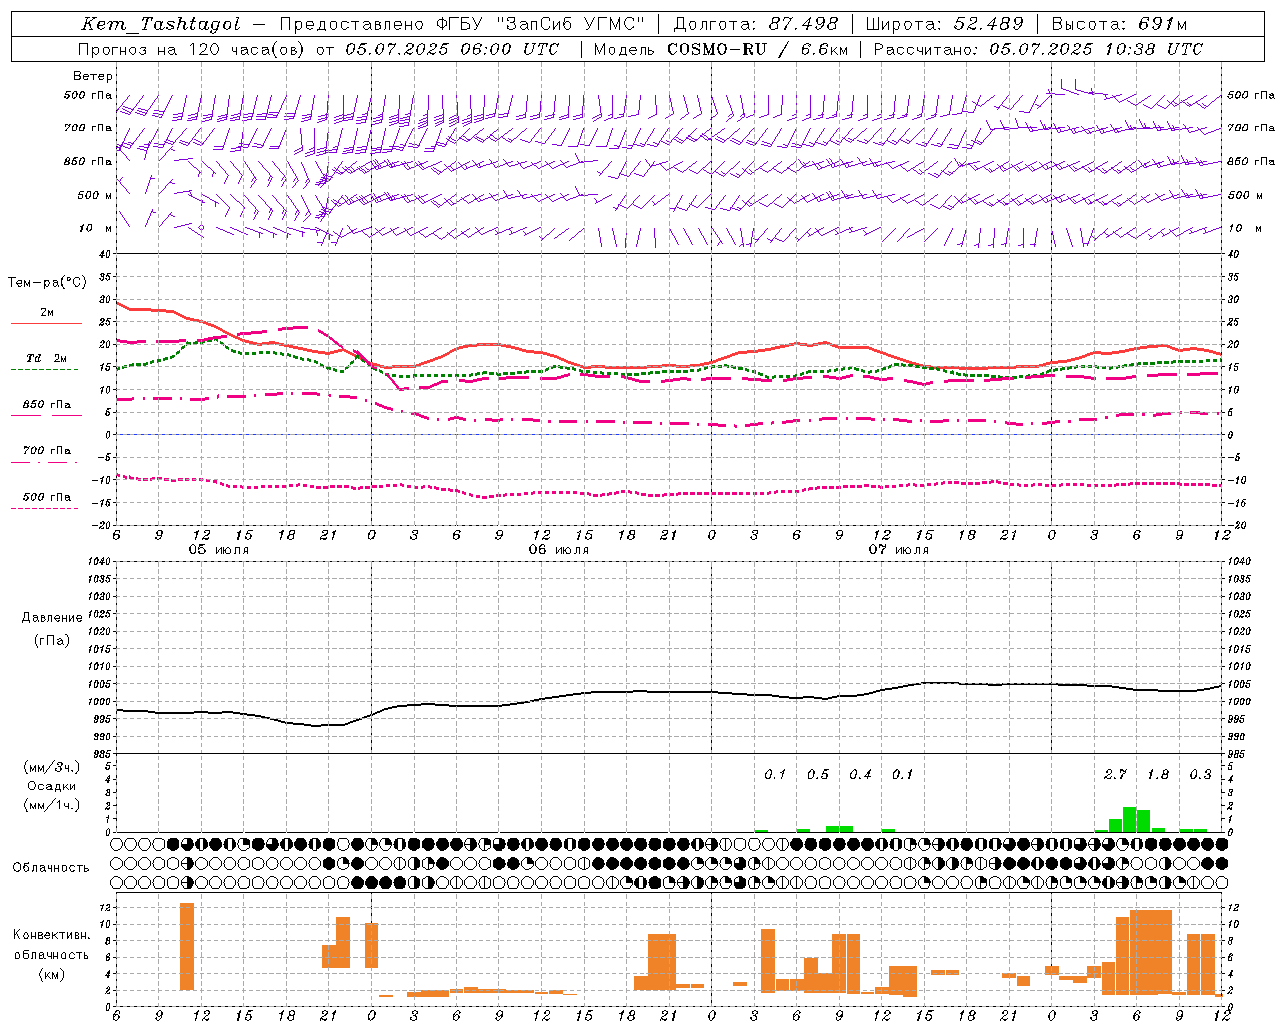Click the '07 июля' date label
This screenshot has height=1024, width=1280.
click(899, 550)
